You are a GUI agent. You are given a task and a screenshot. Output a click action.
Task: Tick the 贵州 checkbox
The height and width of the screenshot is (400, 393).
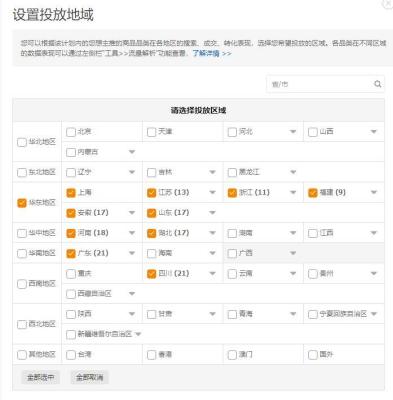(313, 274)
